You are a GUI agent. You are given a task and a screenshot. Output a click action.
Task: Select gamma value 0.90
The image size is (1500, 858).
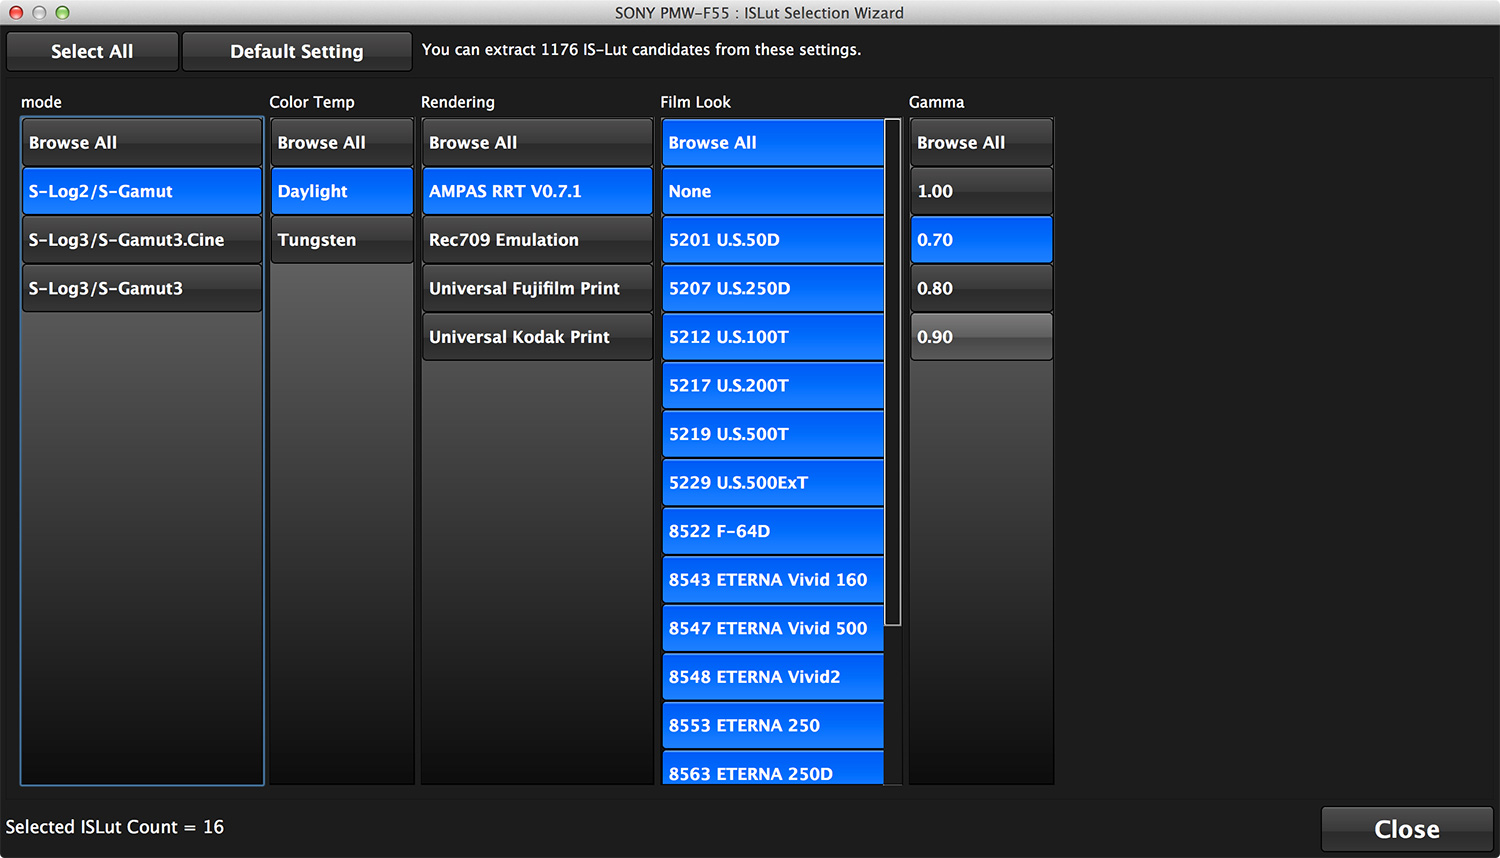tap(981, 337)
